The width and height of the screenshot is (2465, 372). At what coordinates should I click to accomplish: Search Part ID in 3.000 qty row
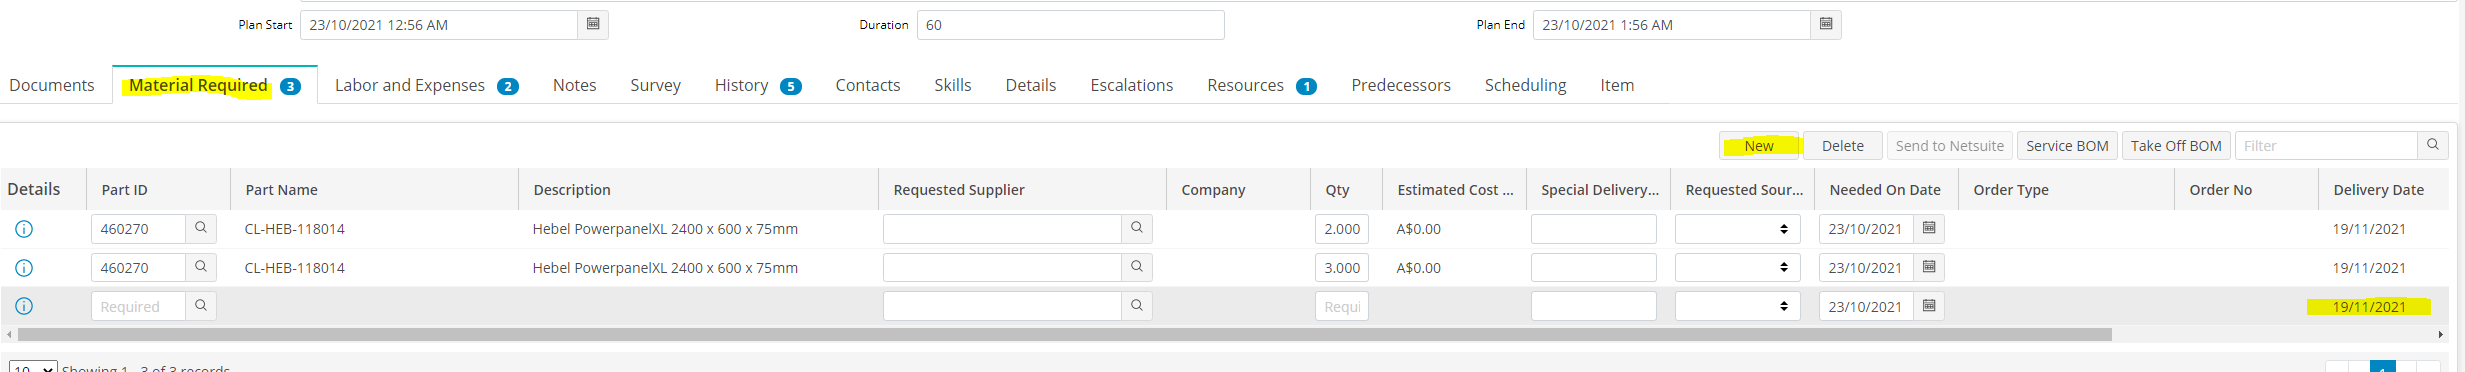coord(201,267)
